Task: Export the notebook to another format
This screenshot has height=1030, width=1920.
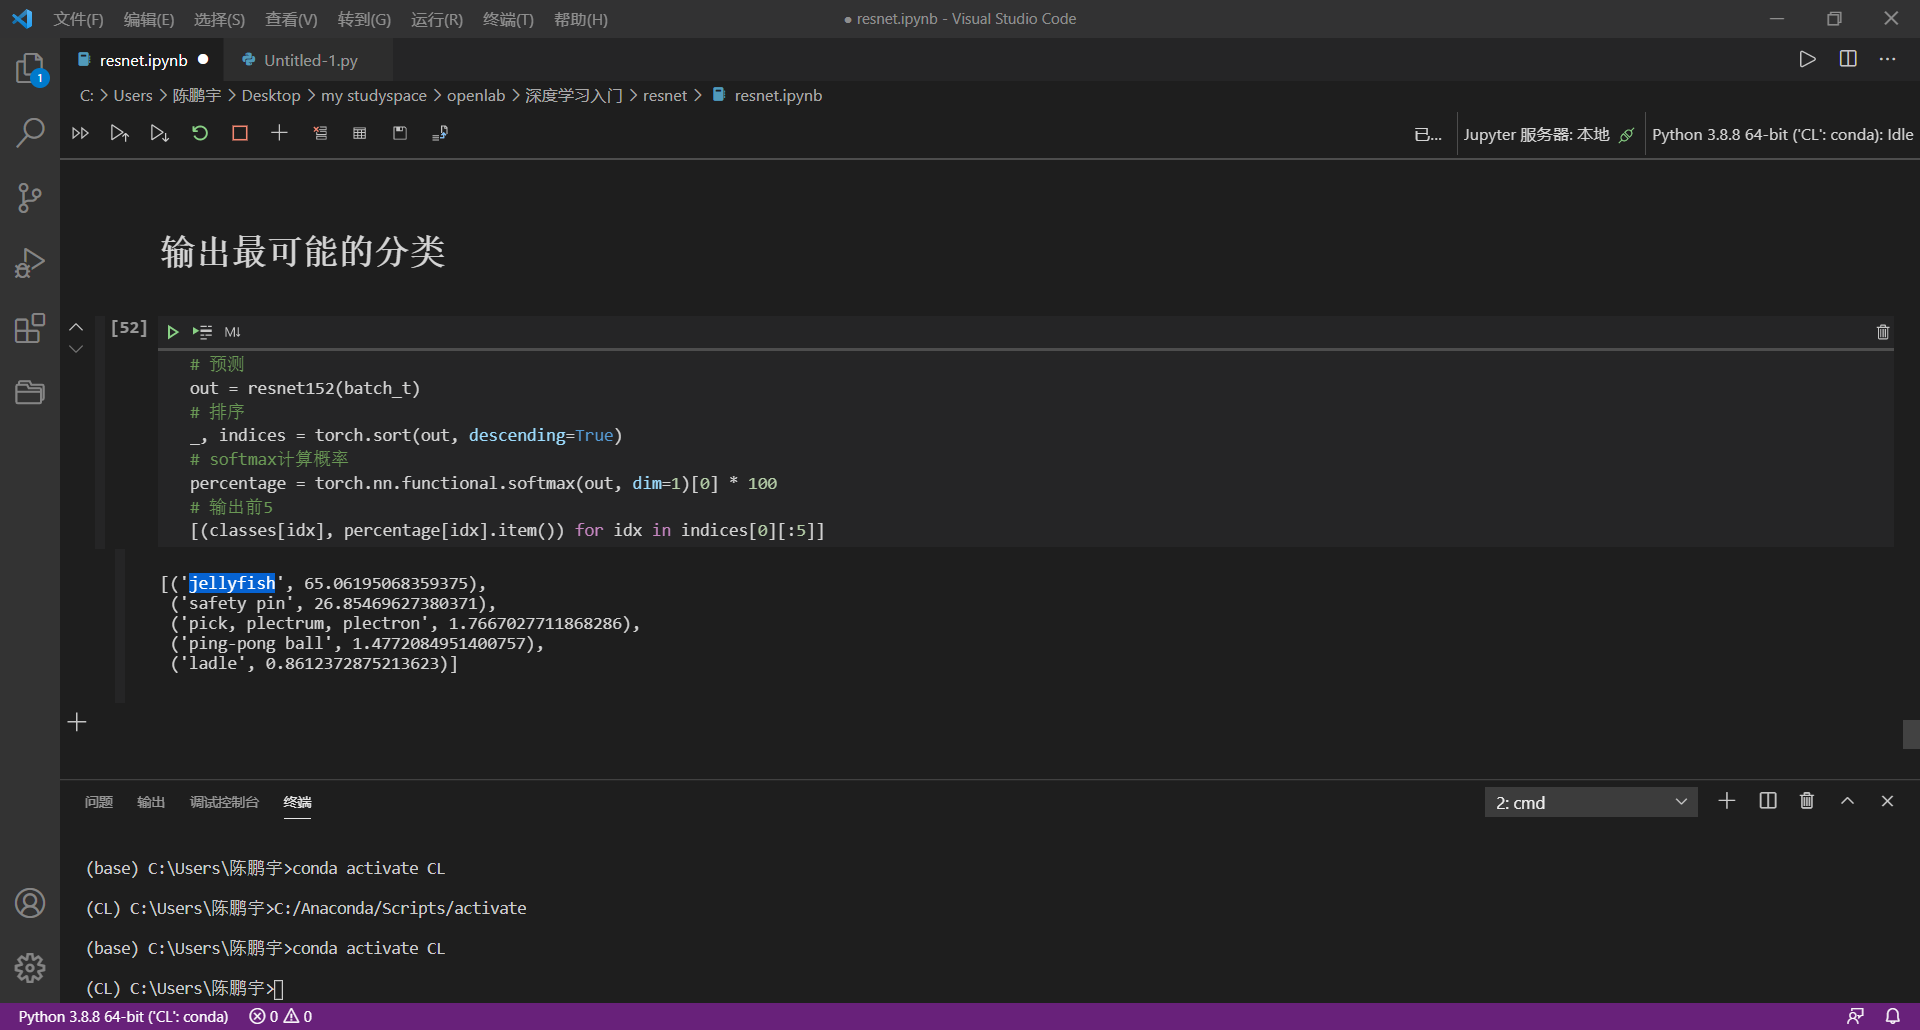Action: (x=440, y=133)
